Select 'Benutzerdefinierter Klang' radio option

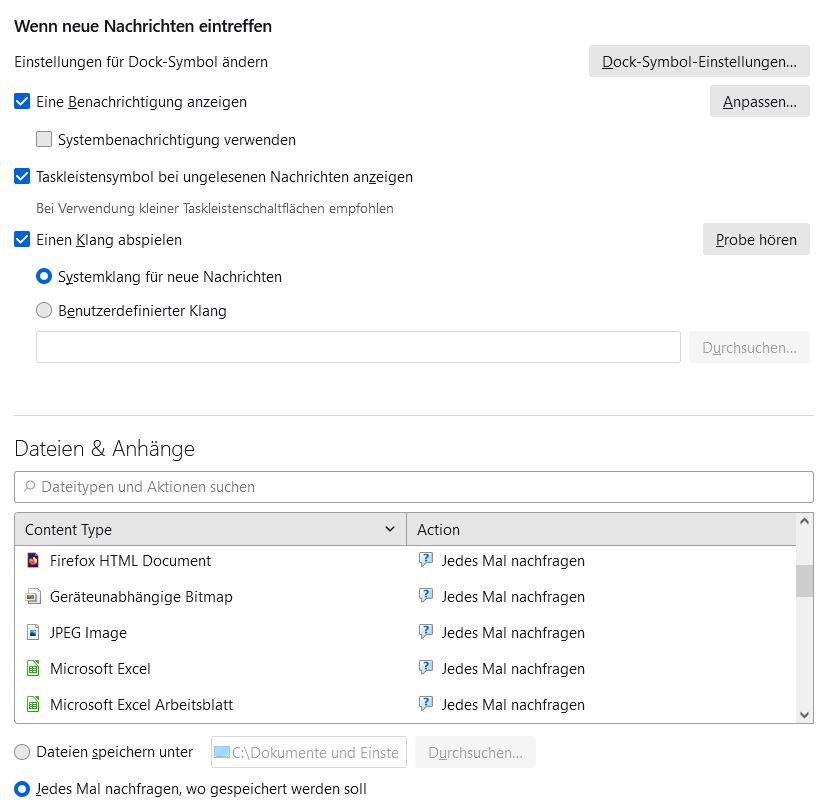click(x=44, y=311)
